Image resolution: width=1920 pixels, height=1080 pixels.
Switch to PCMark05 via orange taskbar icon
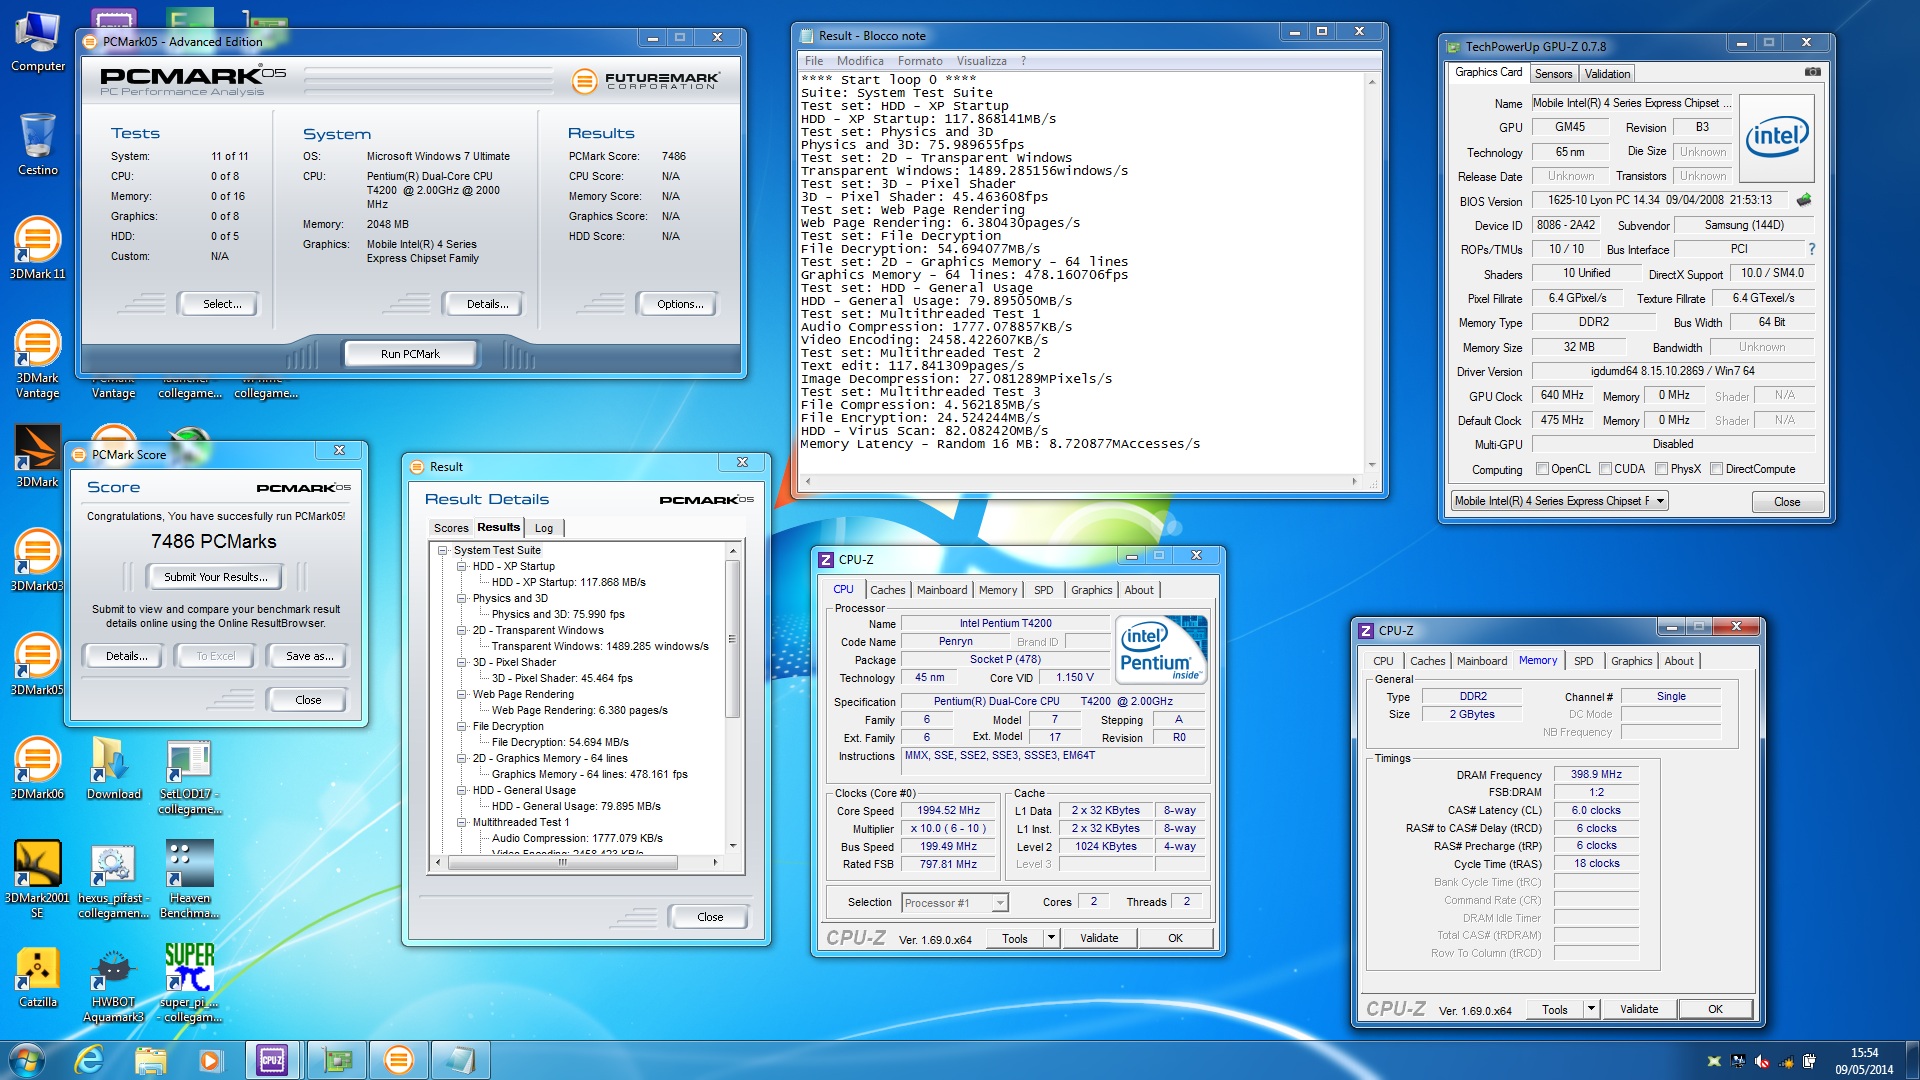tap(398, 1060)
